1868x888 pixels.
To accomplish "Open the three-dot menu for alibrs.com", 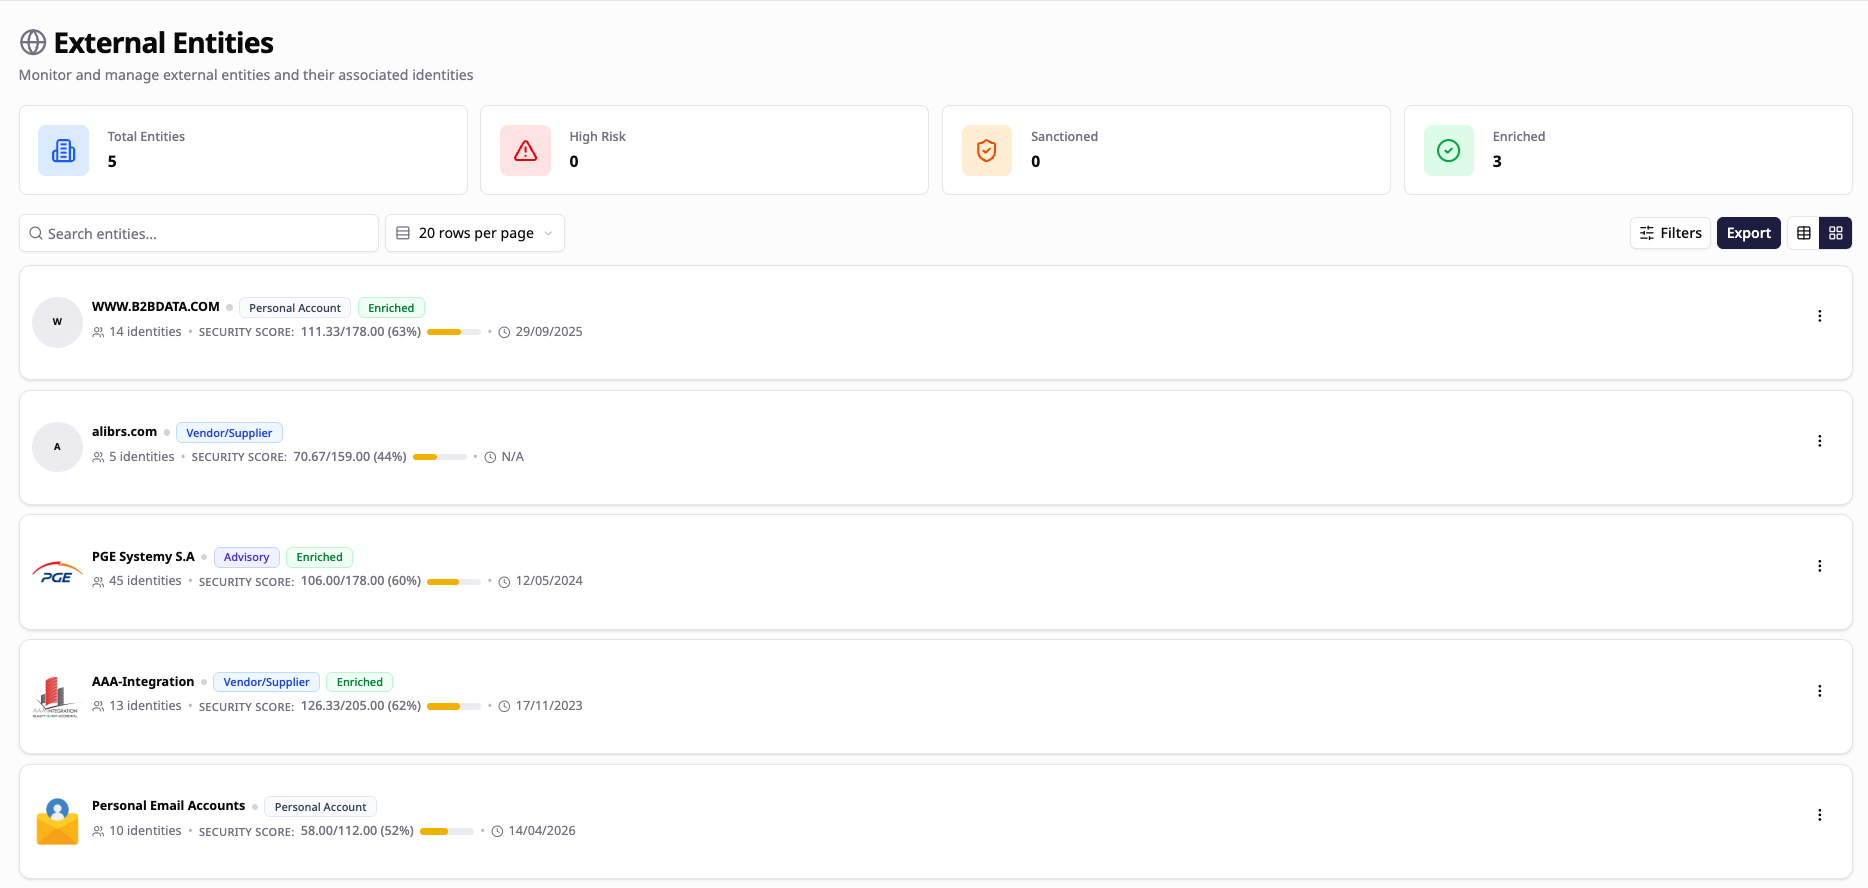I will pos(1819,441).
